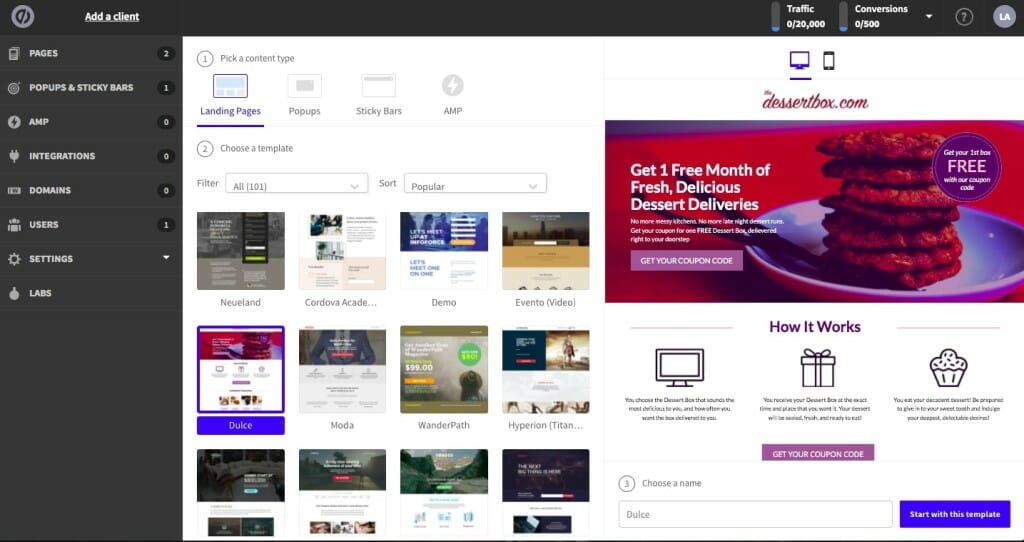Select the Neueland template thumbnail

click(x=240, y=251)
